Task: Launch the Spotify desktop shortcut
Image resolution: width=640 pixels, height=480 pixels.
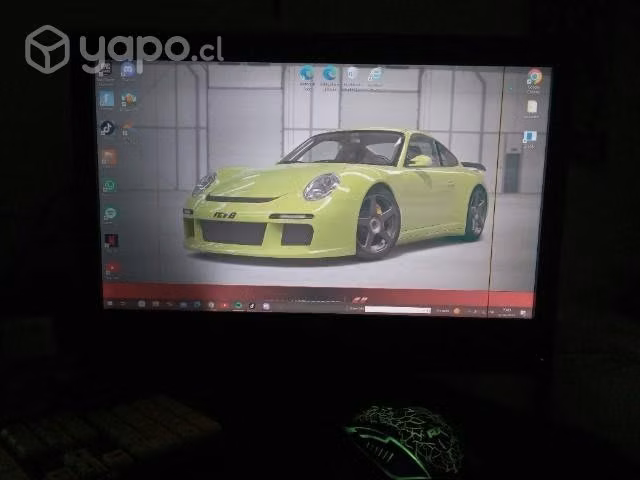Action: [110, 214]
